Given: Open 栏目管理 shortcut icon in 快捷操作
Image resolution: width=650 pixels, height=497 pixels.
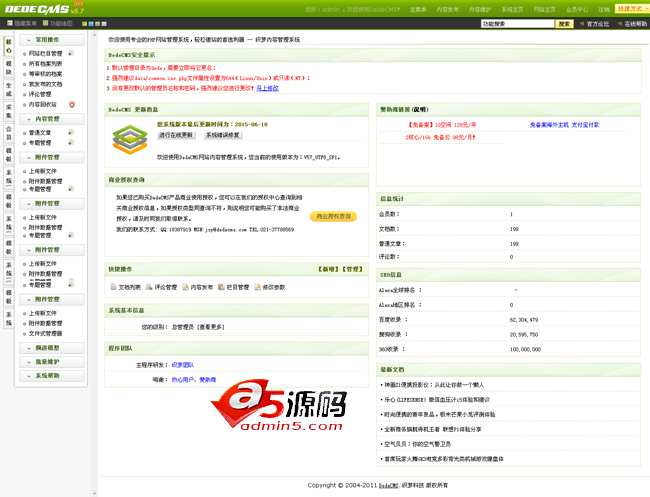Looking at the screenshot, I should 221,287.
